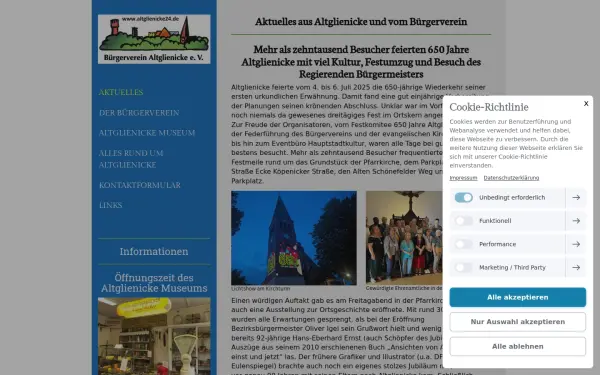600x375 pixels.
Task: Enable the Marketing / Third Party switch
Action: tap(463, 267)
